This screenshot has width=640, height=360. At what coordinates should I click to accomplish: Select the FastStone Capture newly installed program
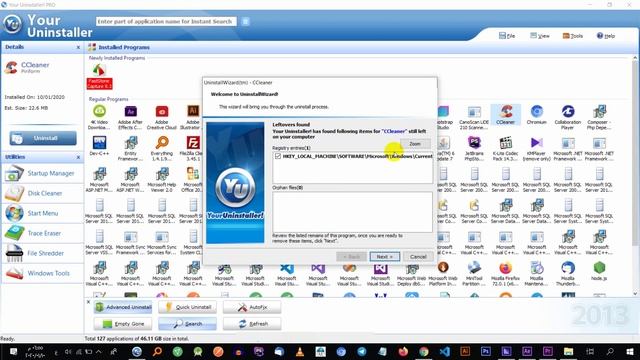[99, 76]
